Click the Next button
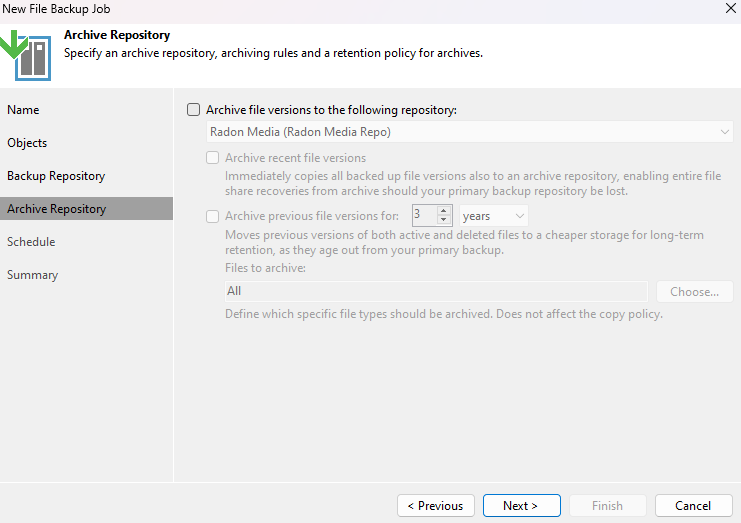 click(521, 506)
